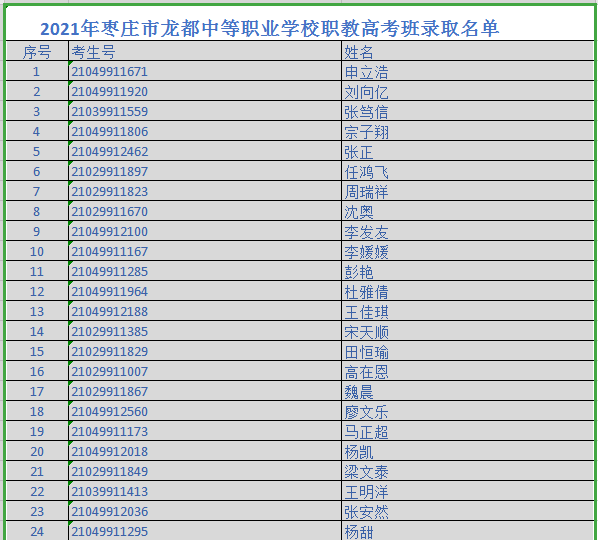
Task: Select name cell 李媛媛
Action: [x=468, y=251]
